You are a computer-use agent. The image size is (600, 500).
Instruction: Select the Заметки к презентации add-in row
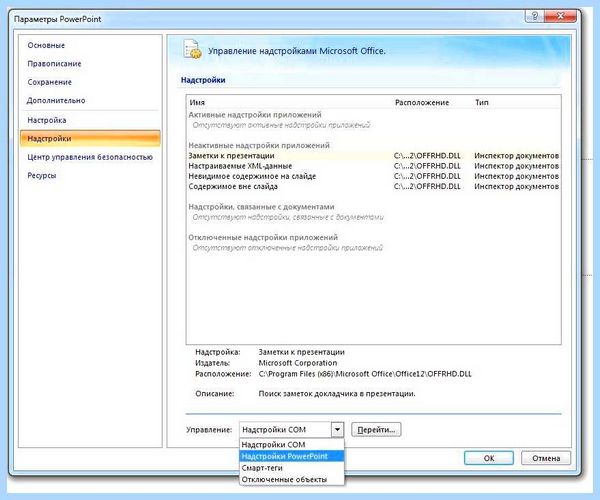point(373,156)
